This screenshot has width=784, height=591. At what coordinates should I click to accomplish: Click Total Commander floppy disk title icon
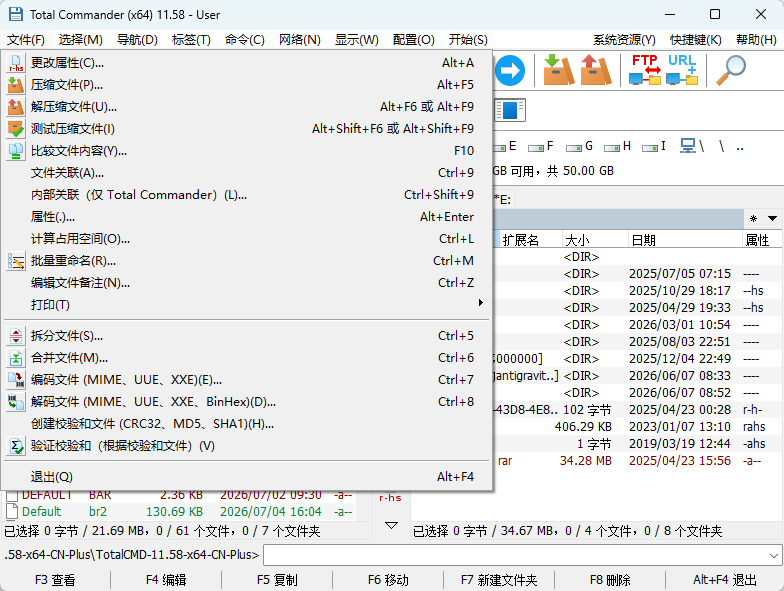coord(16,14)
